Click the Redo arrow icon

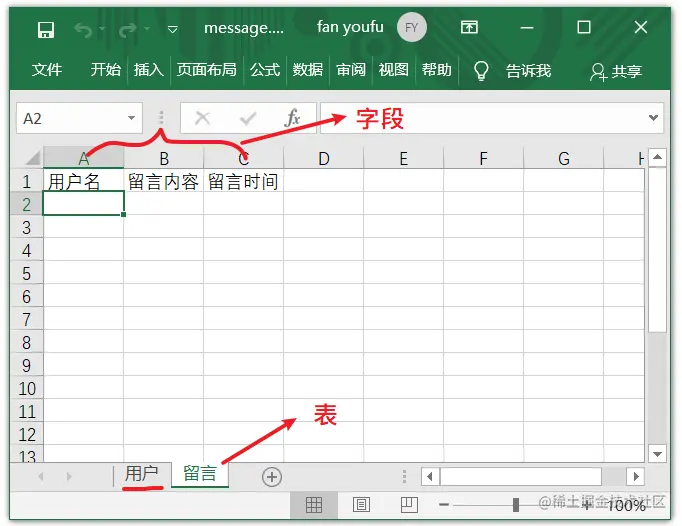click(127, 30)
